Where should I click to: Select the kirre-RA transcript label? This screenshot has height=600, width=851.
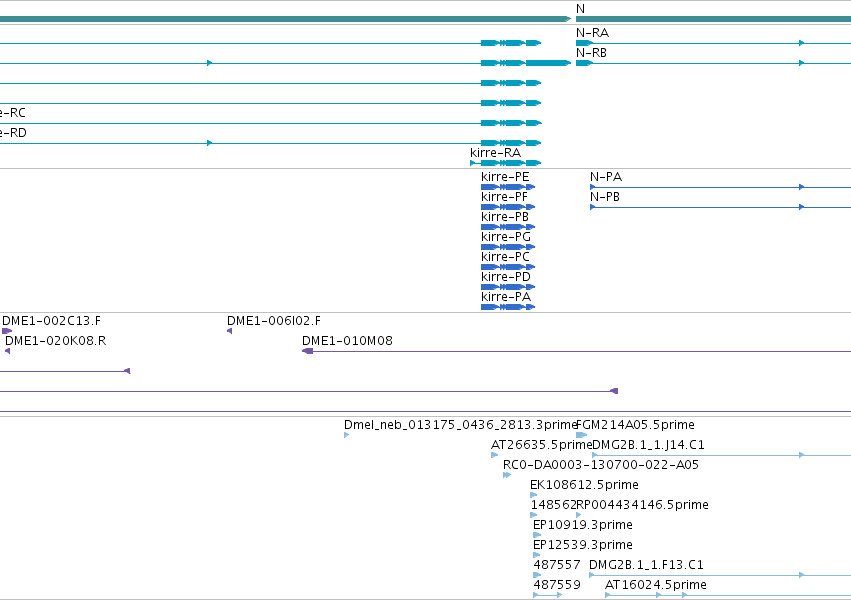point(495,152)
